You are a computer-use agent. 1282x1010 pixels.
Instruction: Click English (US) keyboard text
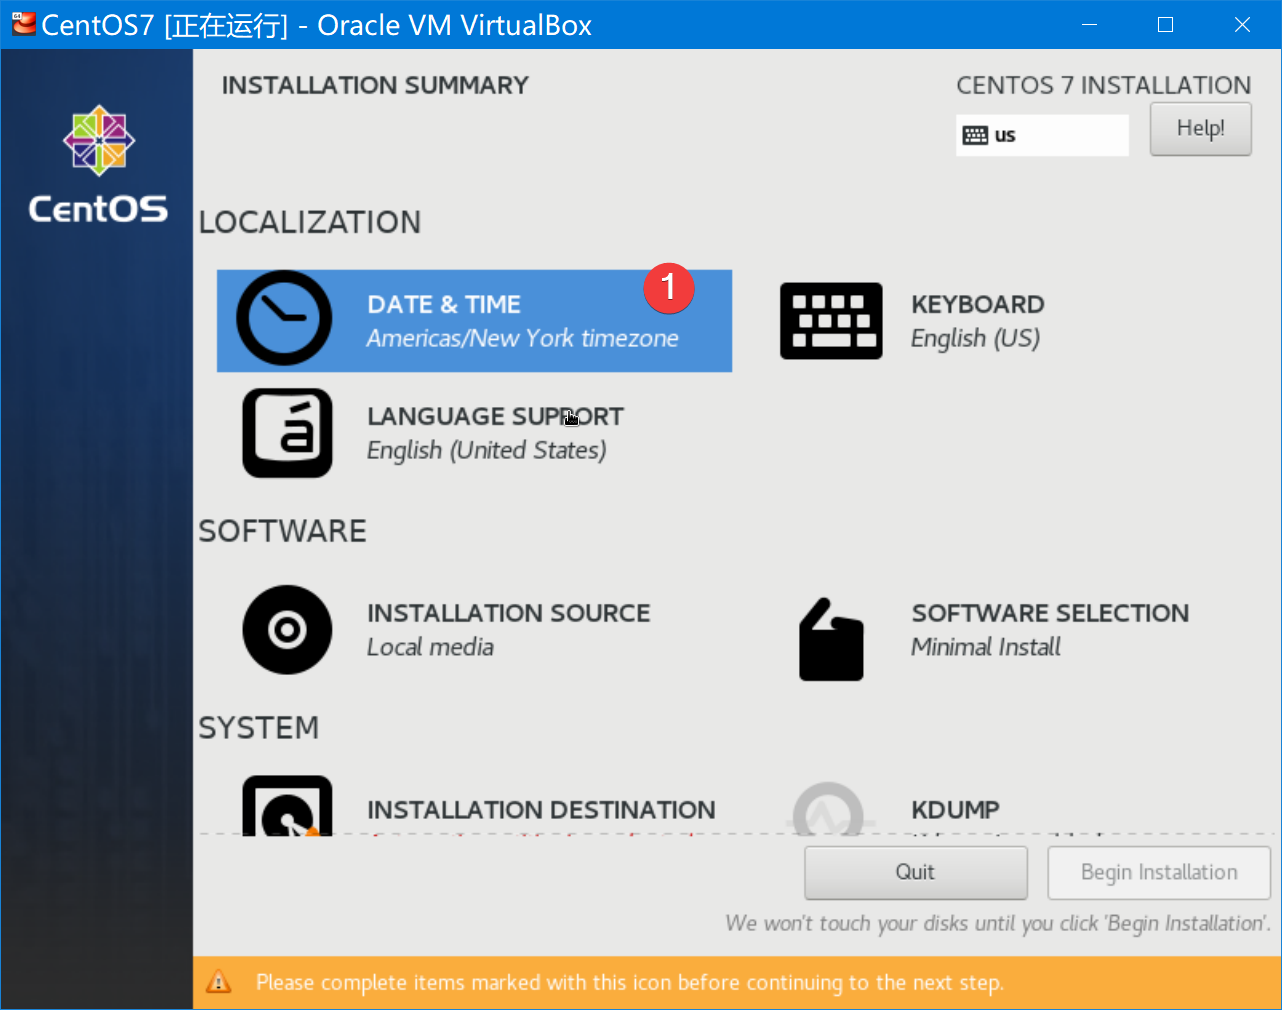pyautogui.click(x=975, y=339)
